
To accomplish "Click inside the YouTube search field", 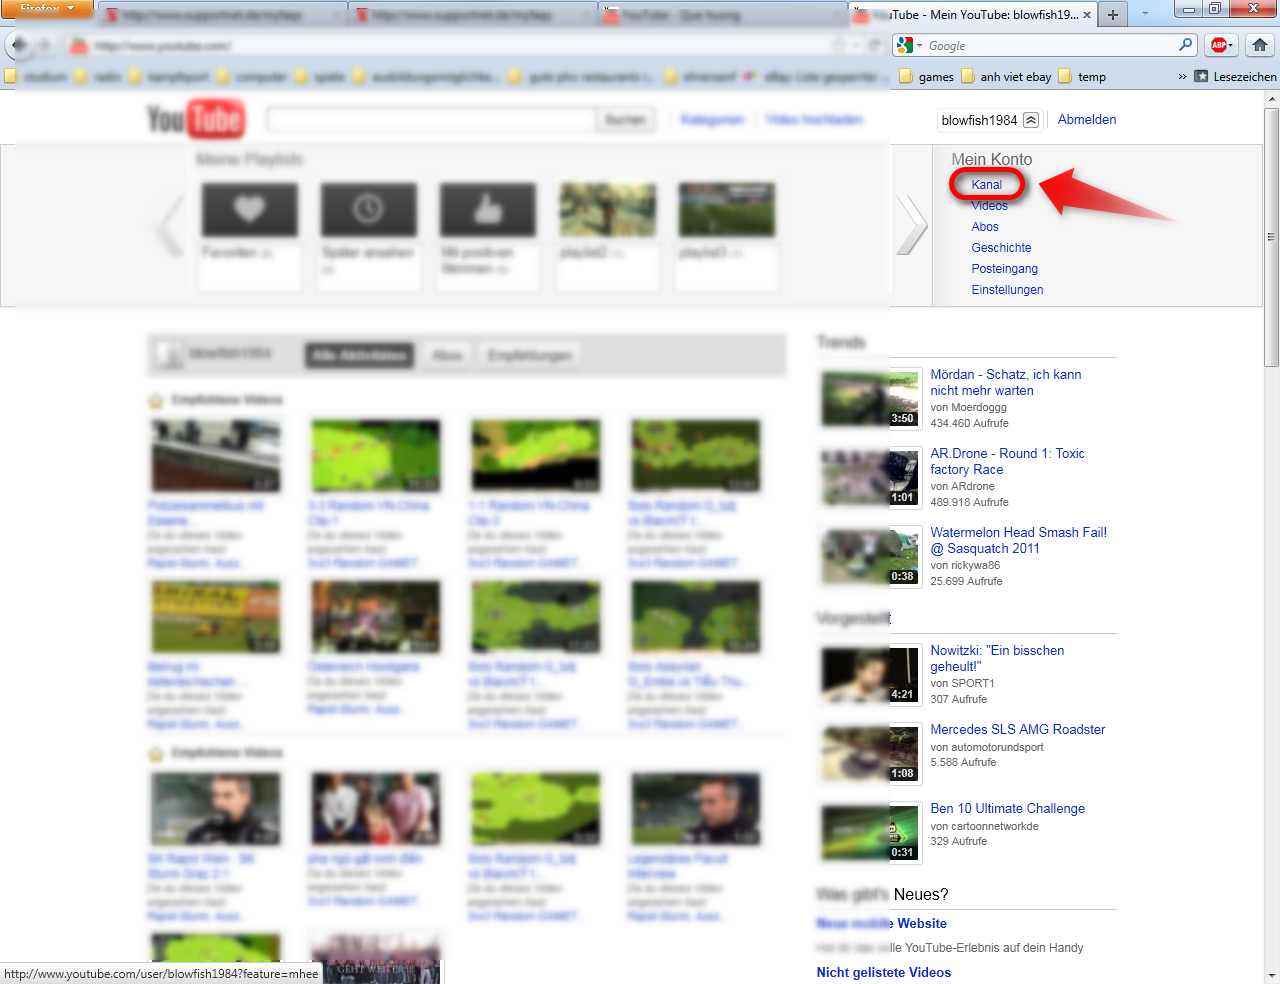I will click(x=430, y=119).
